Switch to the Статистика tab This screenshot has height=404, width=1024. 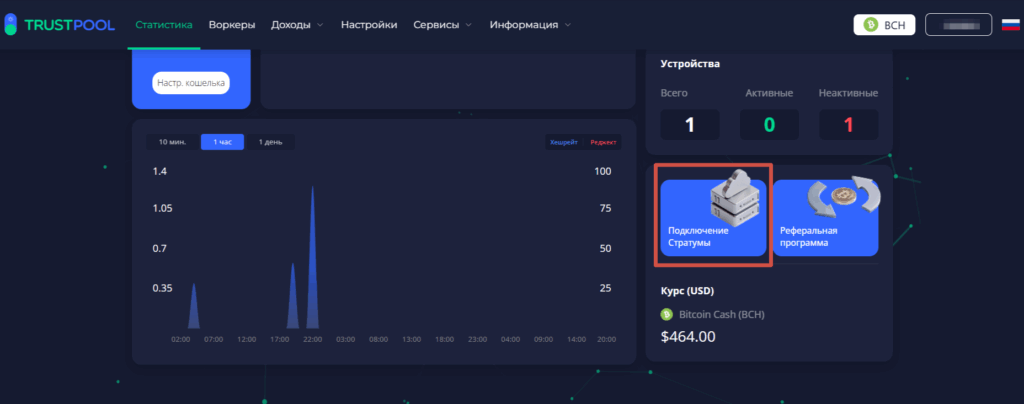(163, 24)
